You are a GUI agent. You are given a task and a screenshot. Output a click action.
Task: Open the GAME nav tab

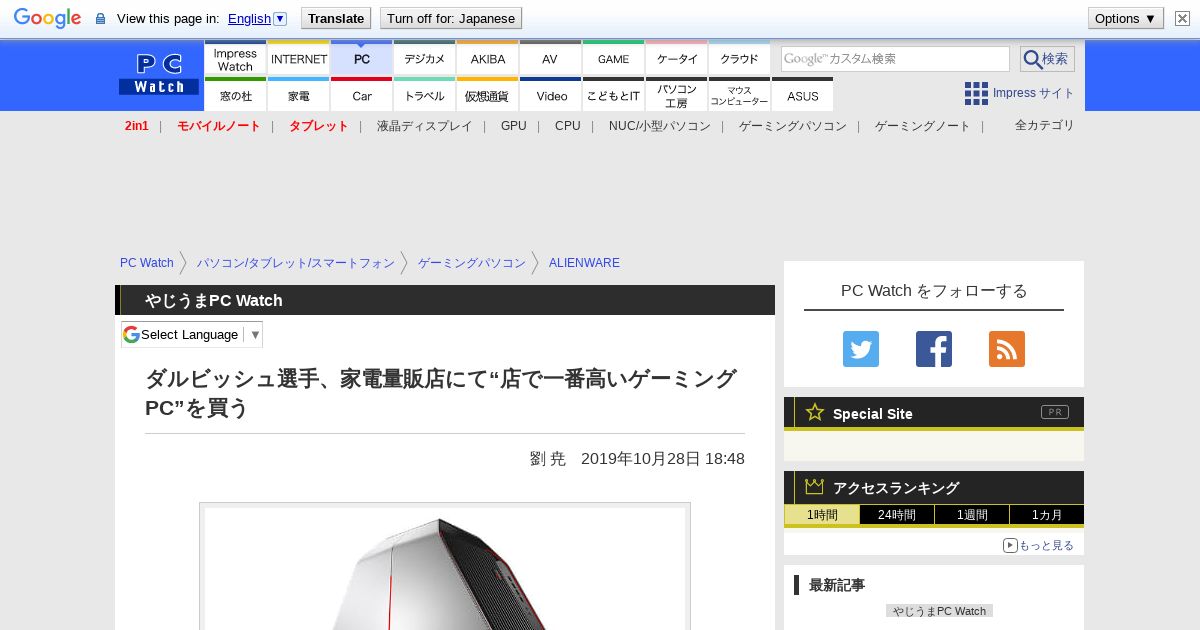(614, 59)
